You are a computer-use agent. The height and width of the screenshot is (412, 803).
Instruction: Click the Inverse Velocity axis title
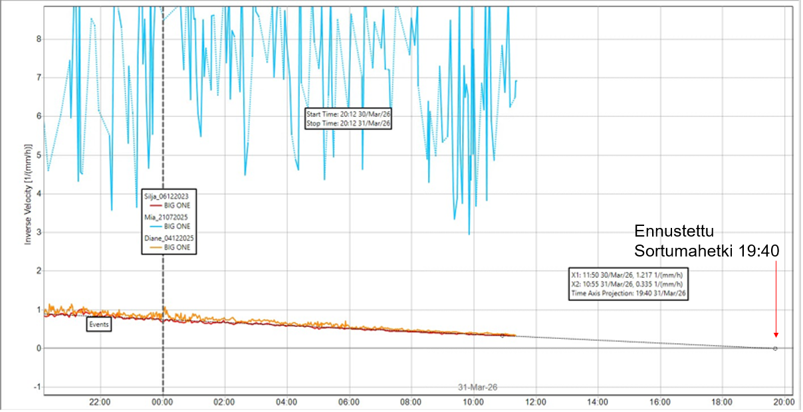click(x=29, y=193)
